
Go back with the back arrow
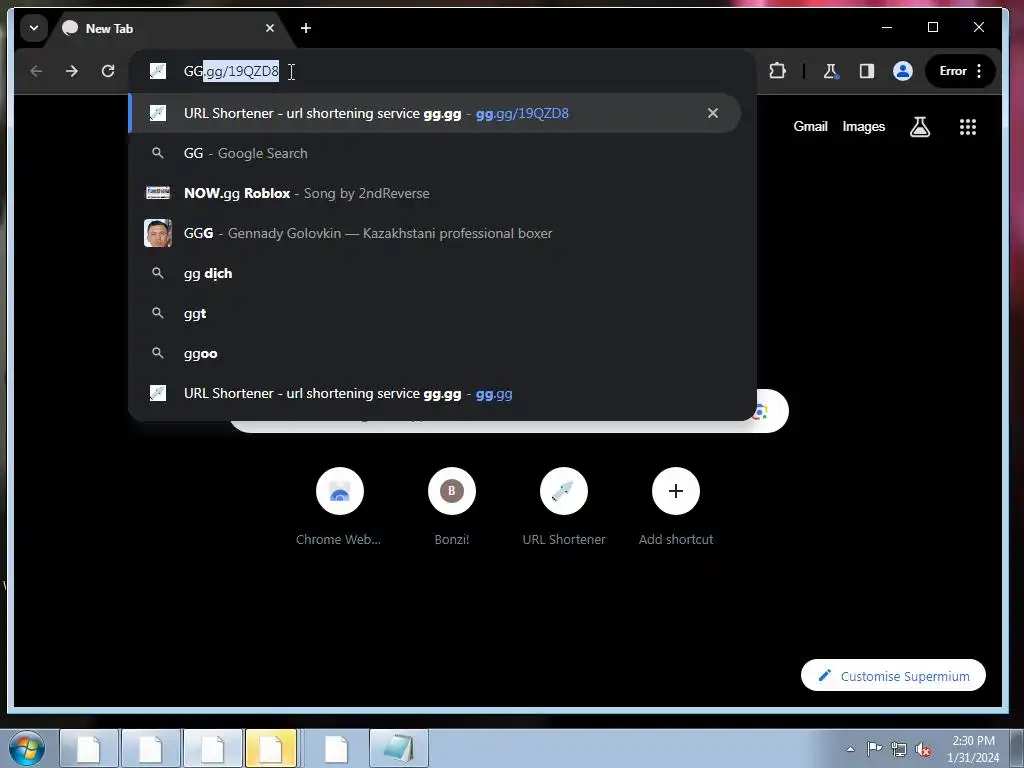[x=36, y=71]
